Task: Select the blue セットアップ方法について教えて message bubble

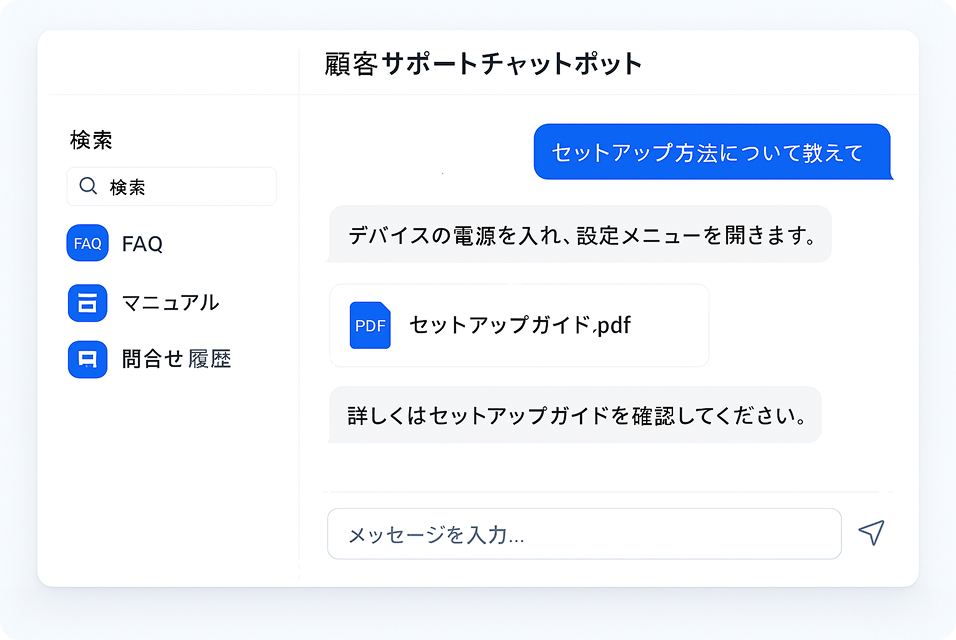Action: [713, 151]
